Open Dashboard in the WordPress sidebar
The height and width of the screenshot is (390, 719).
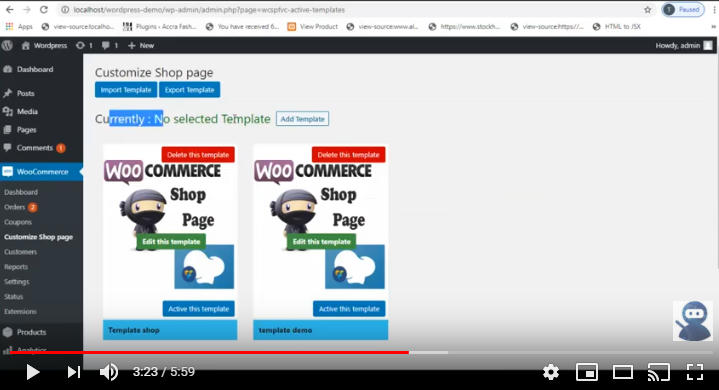click(x=34, y=69)
